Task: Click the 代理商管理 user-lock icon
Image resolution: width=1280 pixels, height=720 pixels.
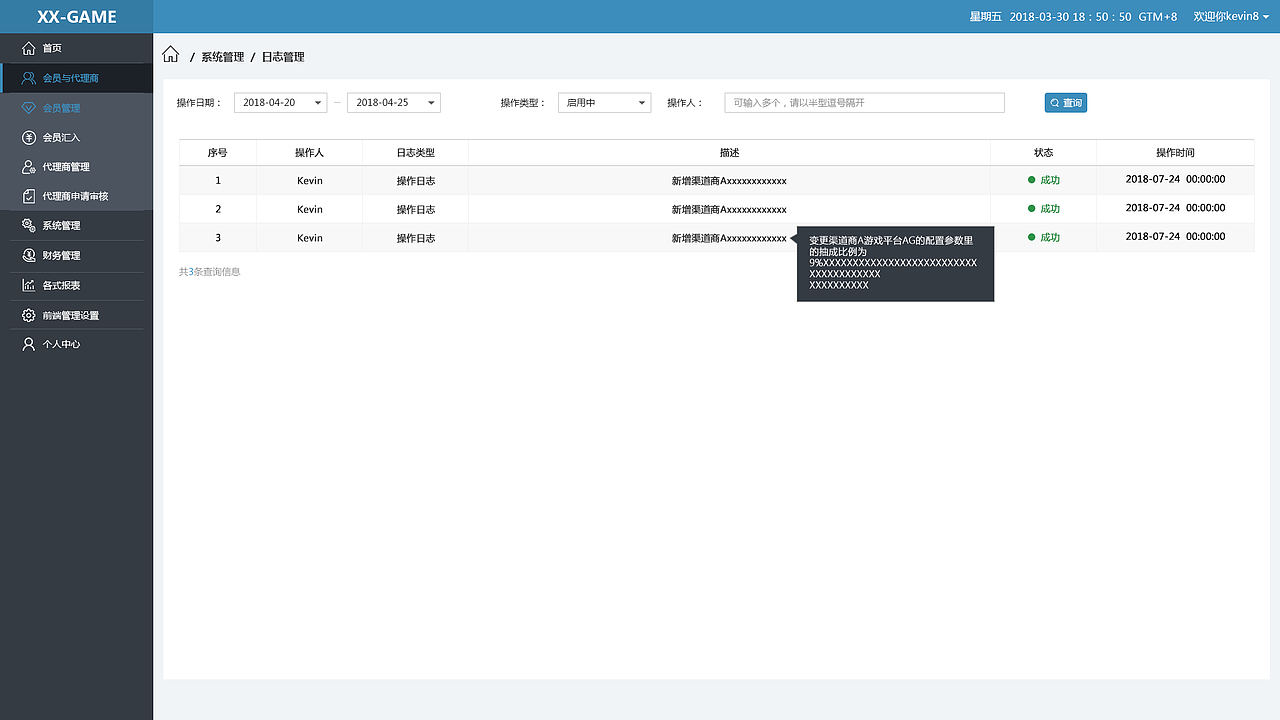Action: (28, 167)
